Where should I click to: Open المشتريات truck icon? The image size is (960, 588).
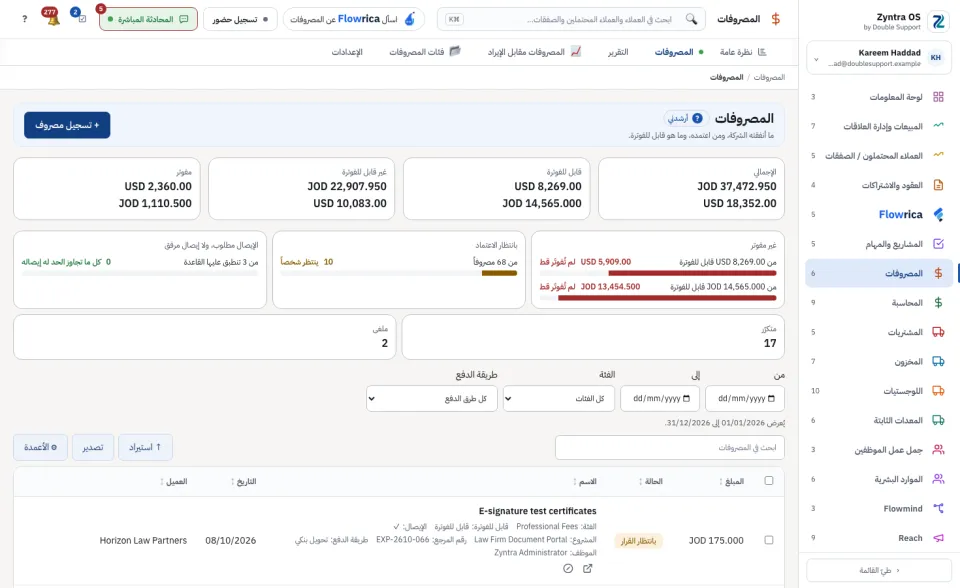(x=938, y=332)
